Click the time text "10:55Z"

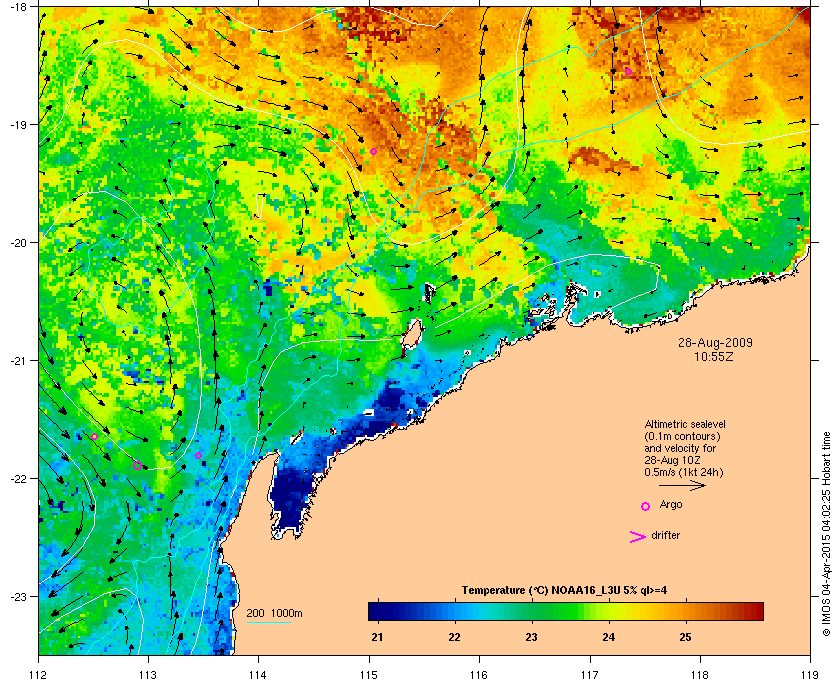[714, 356]
